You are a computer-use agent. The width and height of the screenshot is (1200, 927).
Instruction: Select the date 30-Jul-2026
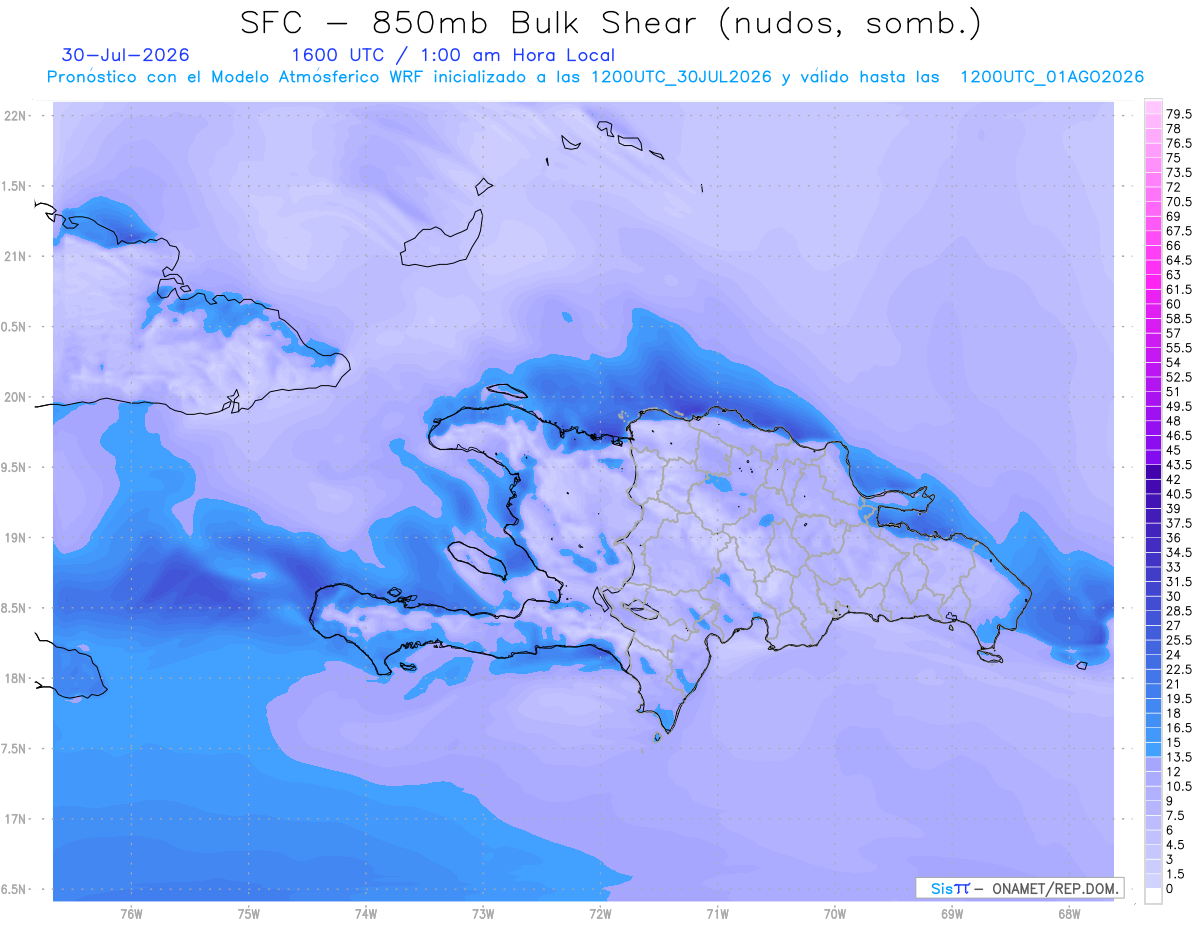[125, 55]
